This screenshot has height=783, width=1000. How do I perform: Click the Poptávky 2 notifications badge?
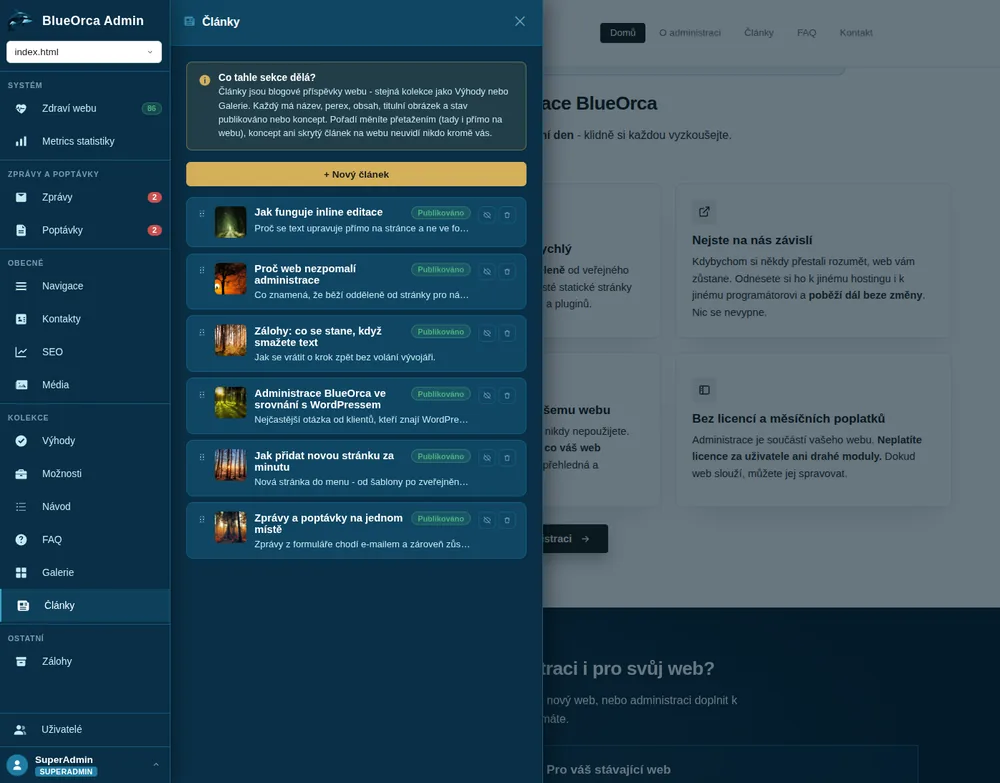[154, 230]
